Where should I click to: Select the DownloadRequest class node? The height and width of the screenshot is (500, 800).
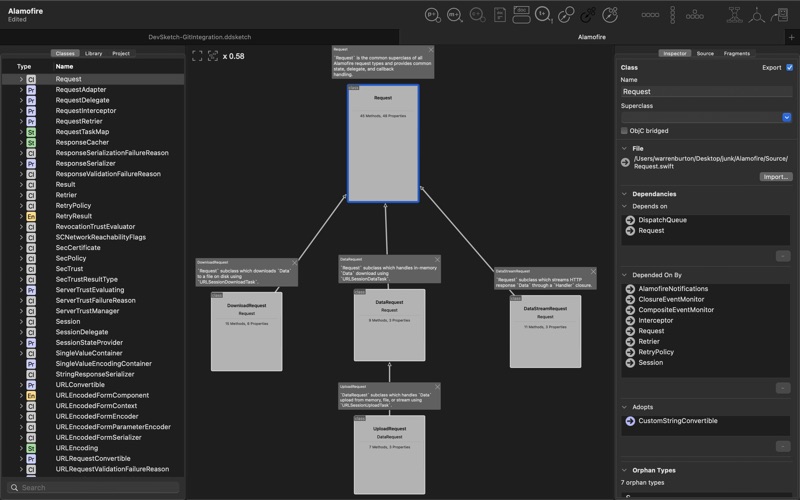pyautogui.click(x=246, y=332)
